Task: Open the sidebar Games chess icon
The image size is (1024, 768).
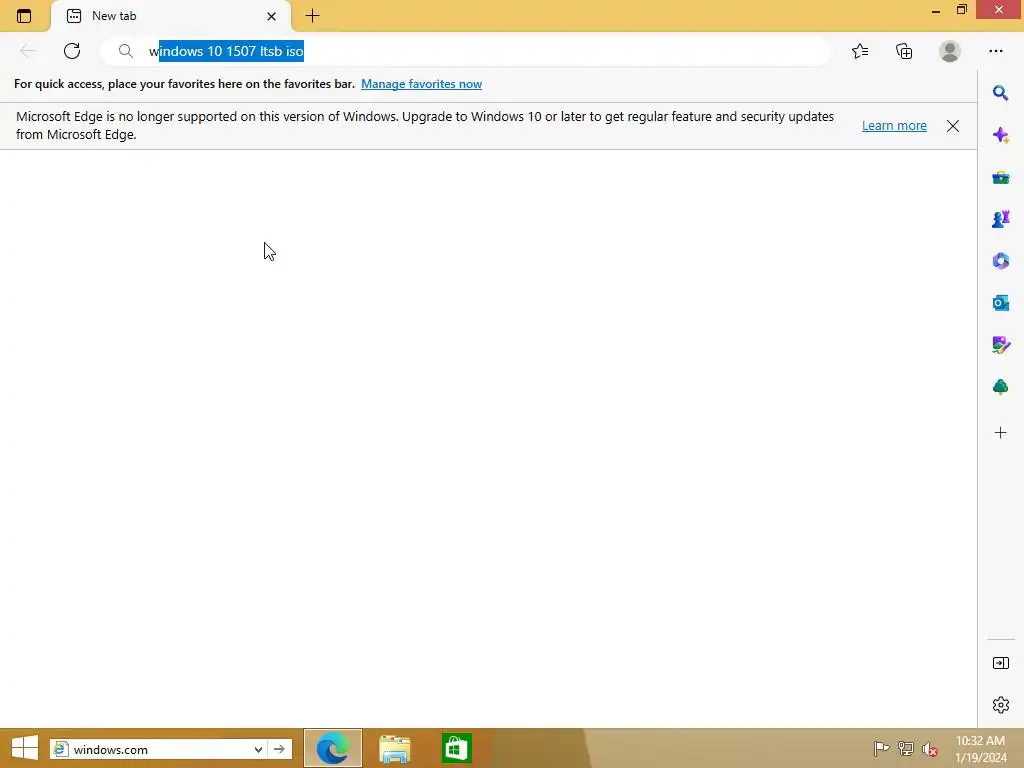Action: (1000, 219)
